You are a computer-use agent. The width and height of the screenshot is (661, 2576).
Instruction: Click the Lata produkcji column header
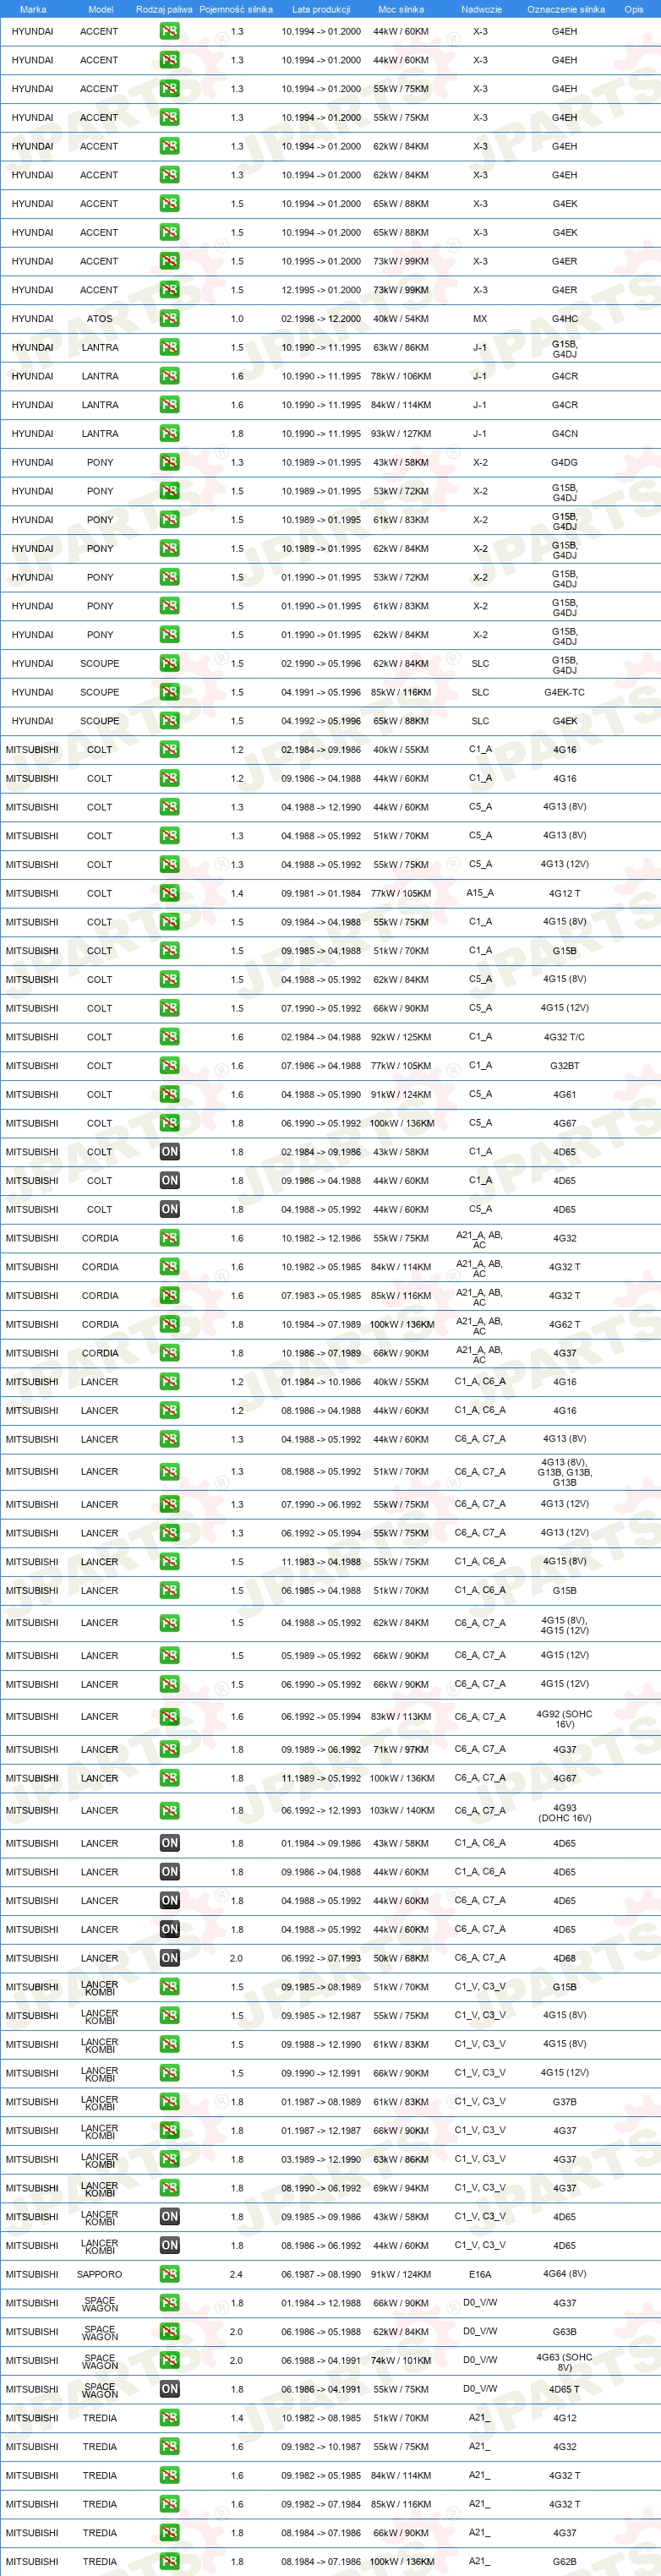[x=321, y=9]
